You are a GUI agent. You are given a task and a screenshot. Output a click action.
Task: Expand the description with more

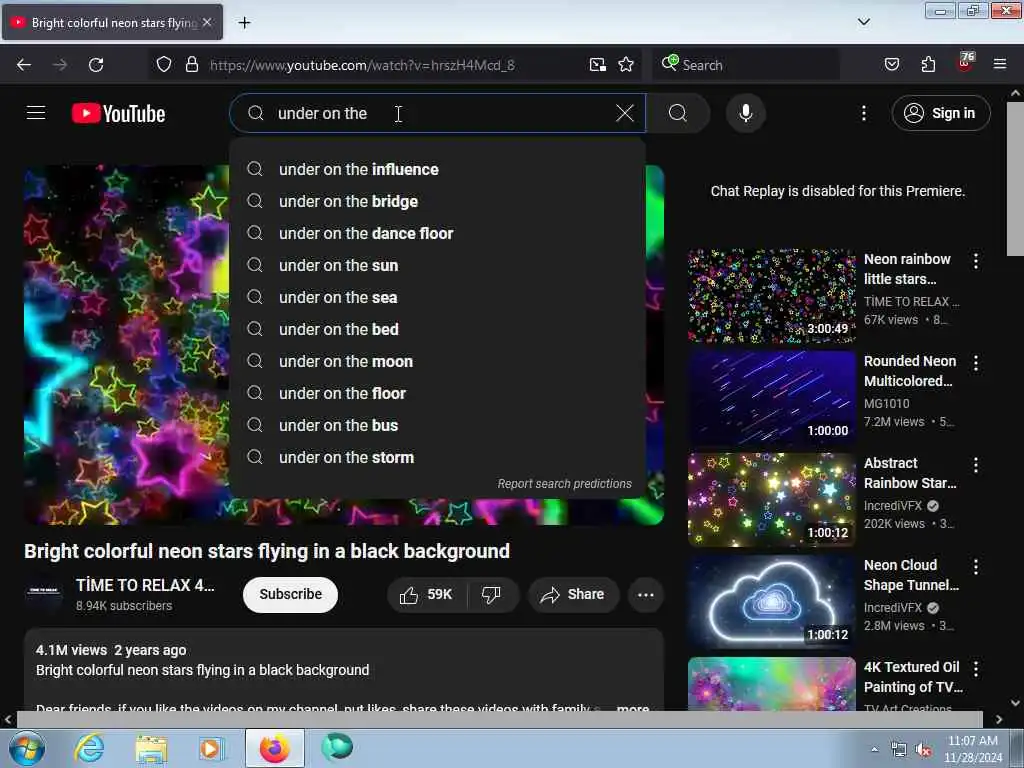pos(632,708)
